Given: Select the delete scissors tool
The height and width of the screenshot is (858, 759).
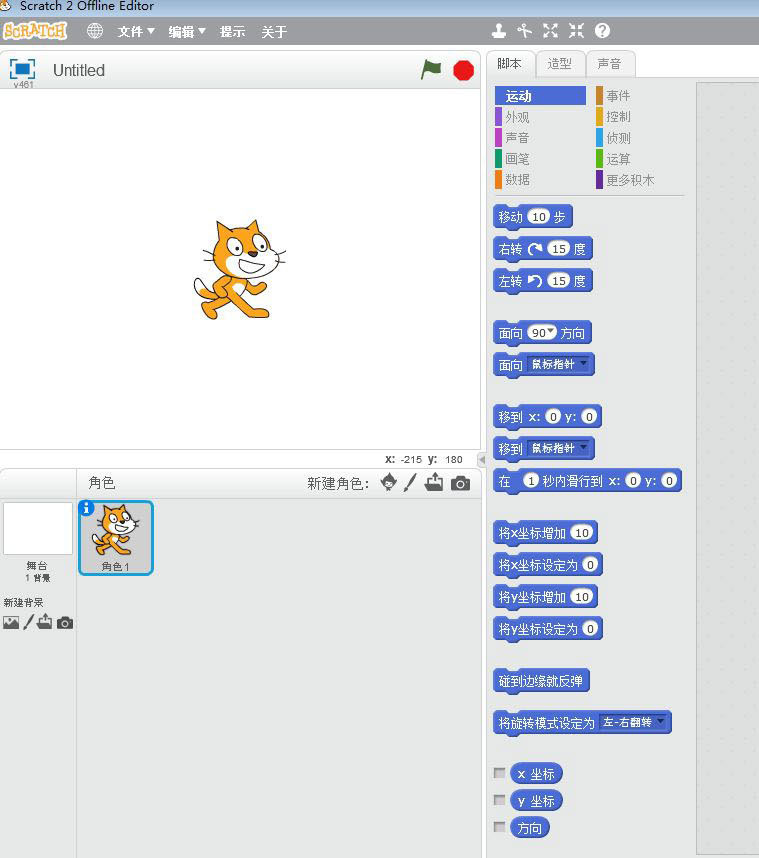Looking at the screenshot, I should 524,31.
